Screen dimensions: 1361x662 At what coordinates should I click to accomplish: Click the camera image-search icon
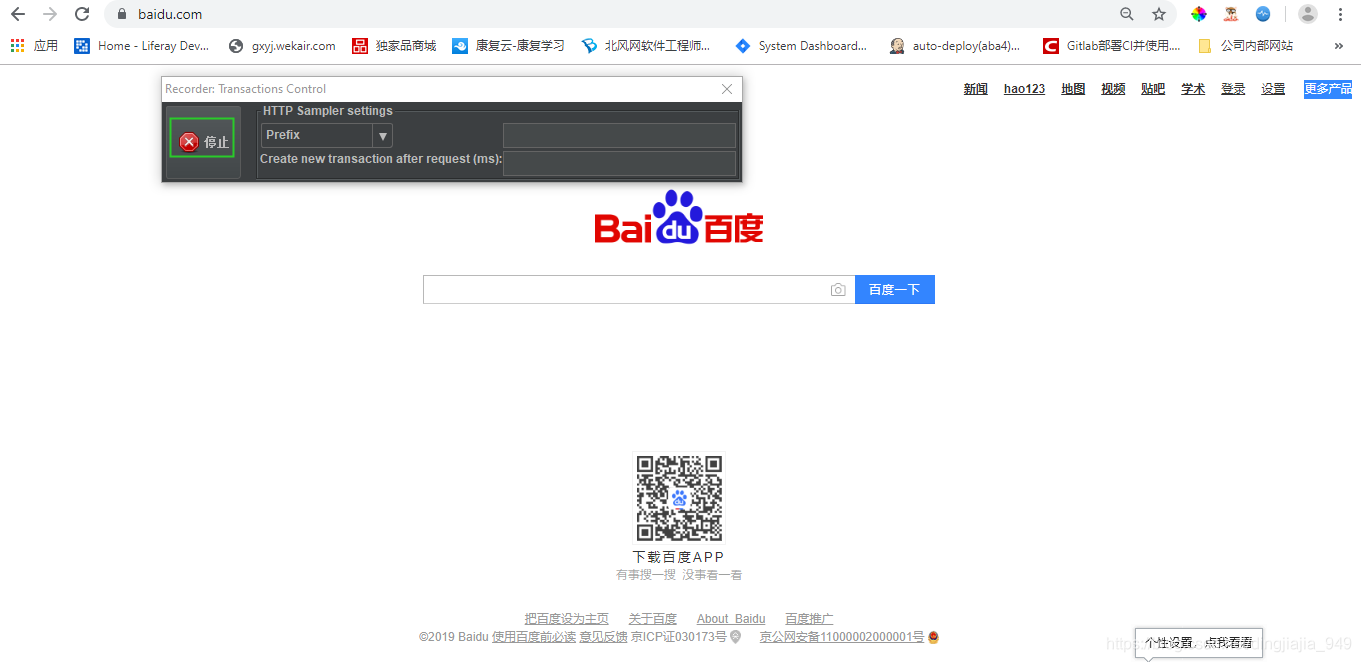click(x=838, y=290)
